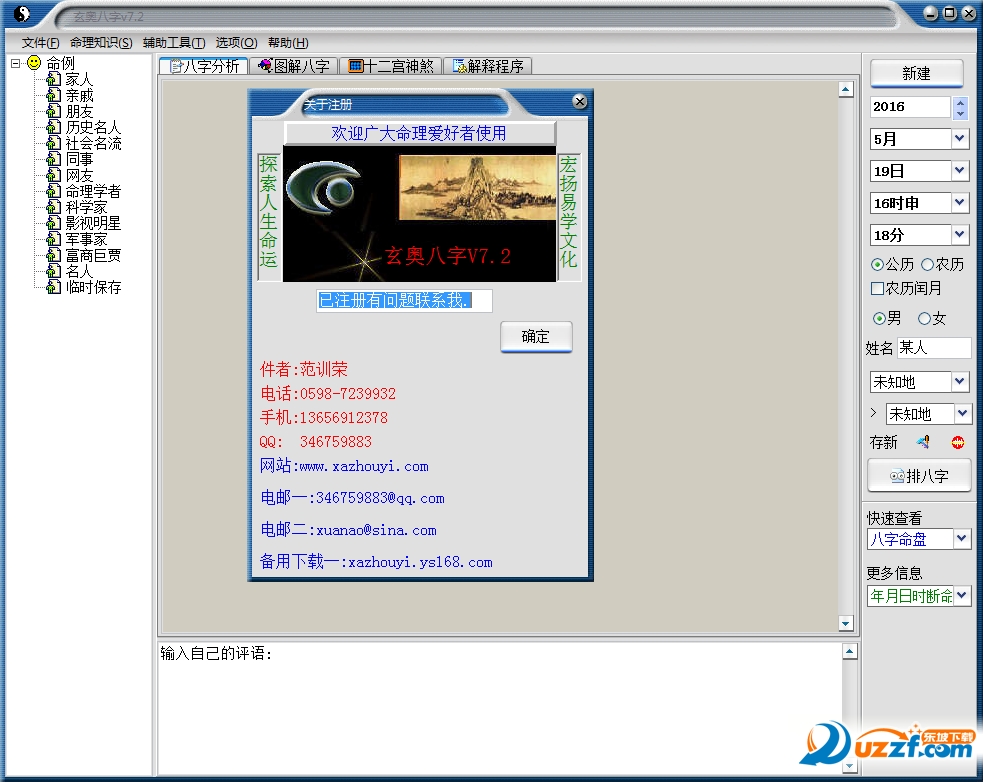Viewport: 983px width, 782px height.
Task: Click the red round icon beside 存新
Action: point(957,442)
